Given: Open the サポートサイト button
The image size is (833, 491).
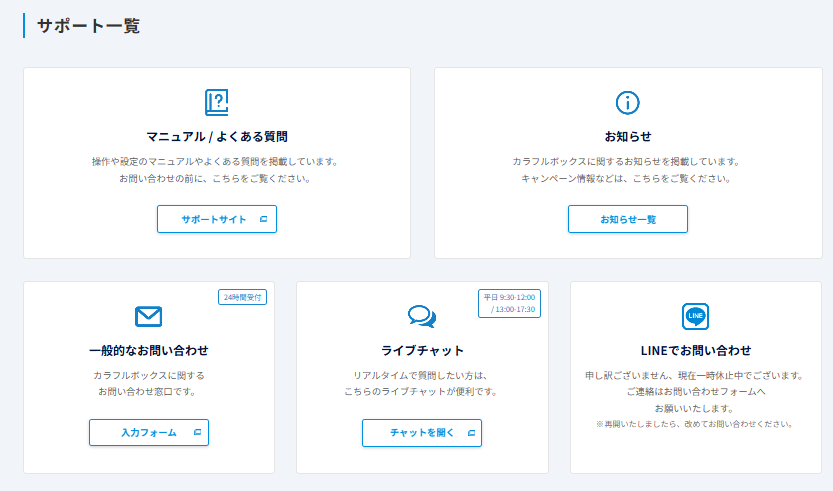Looking at the screenshot, I should (x=216, y=219).
